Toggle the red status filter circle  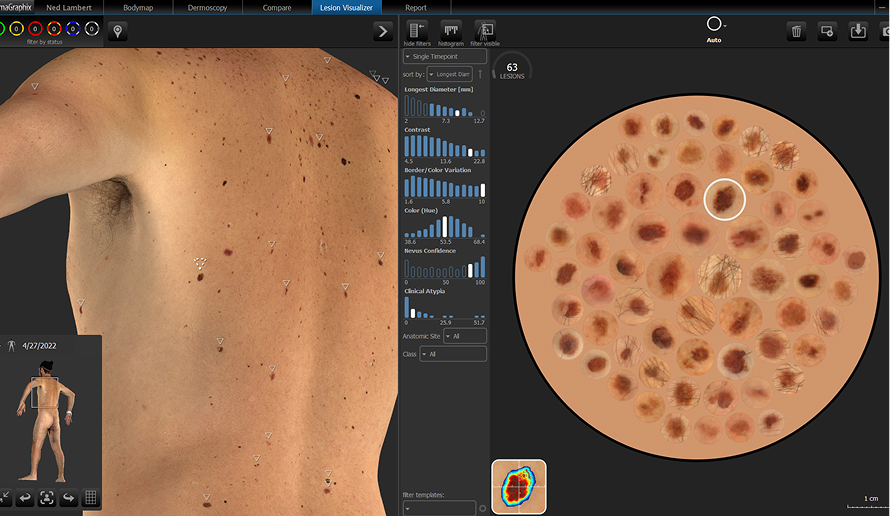[x=33, y=29]
